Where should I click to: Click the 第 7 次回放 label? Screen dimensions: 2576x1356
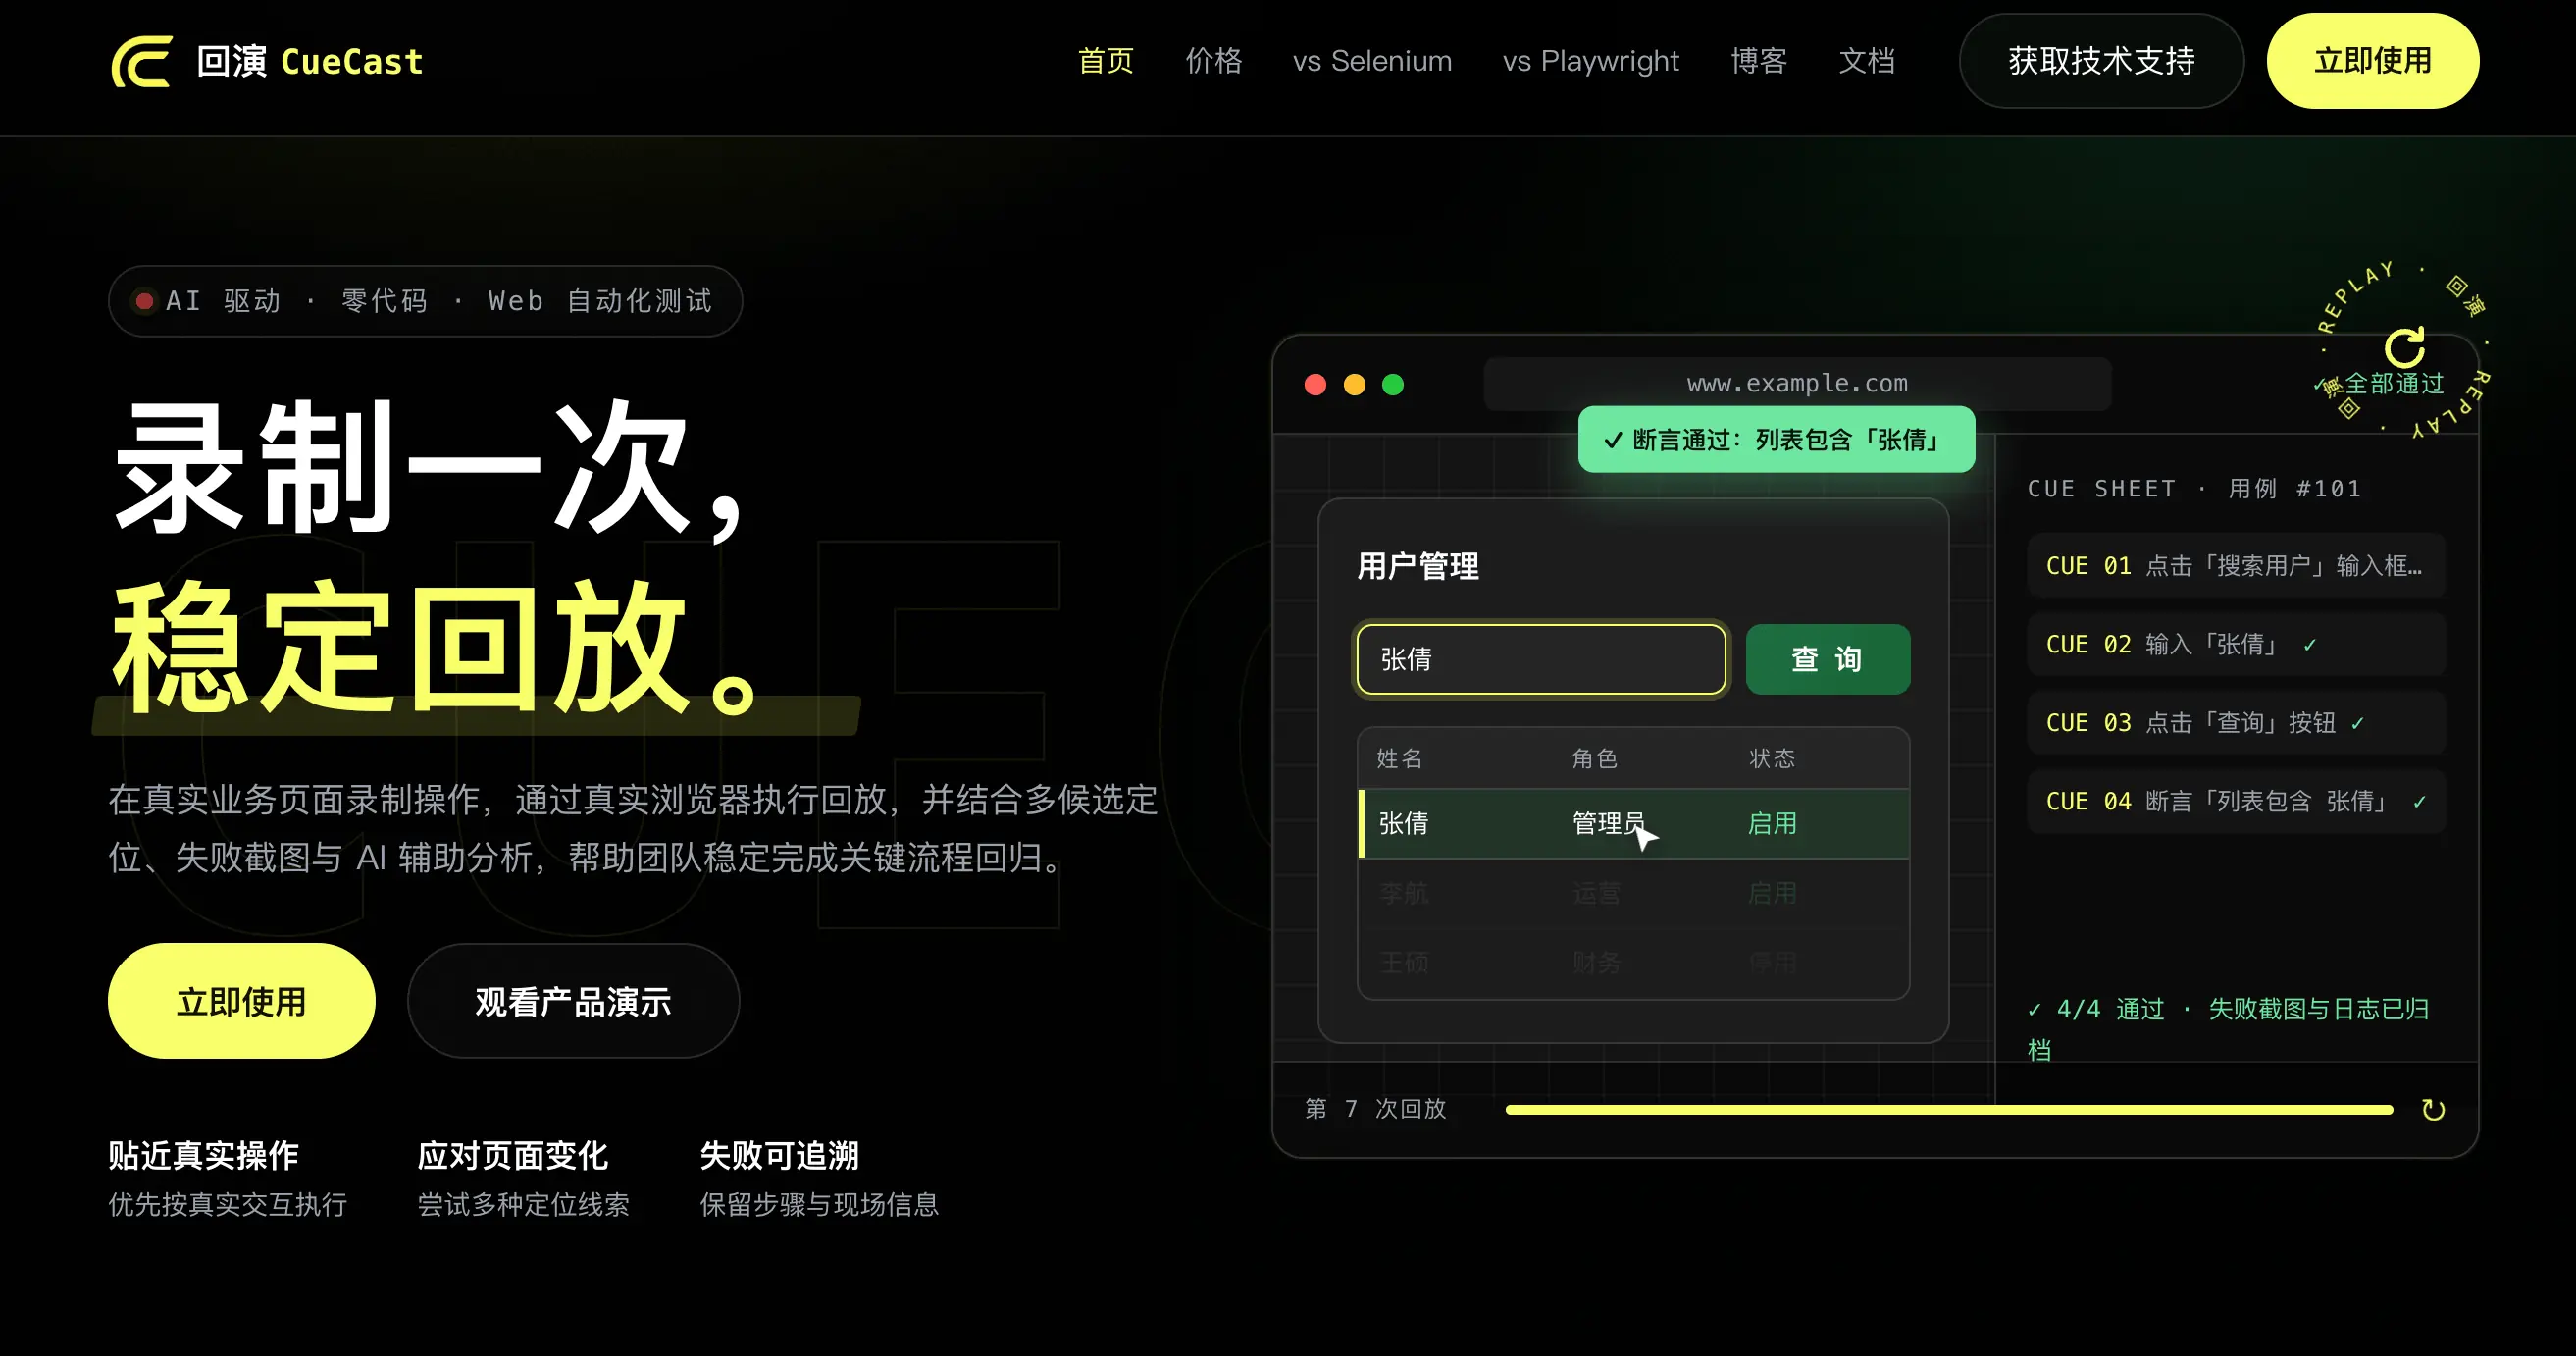(x=1375, y=1109)
